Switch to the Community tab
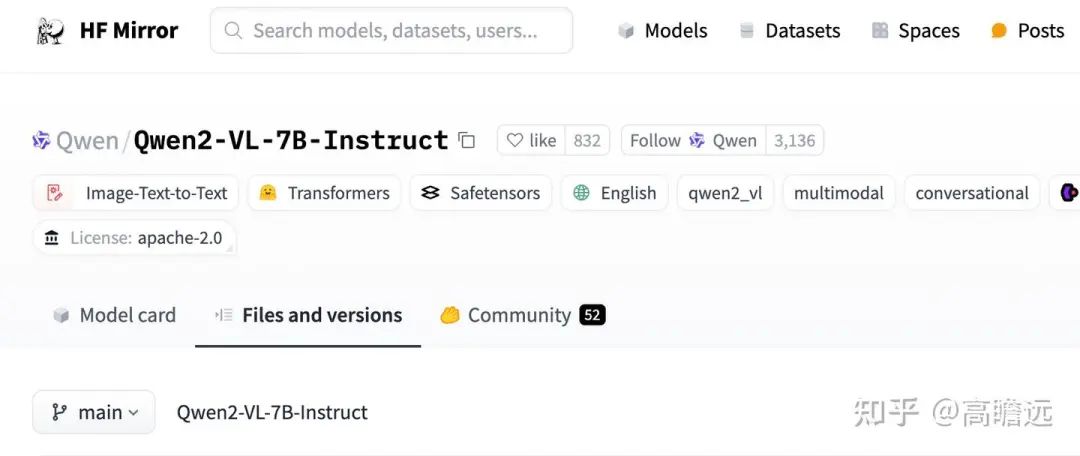Screen dimensions: 1080x456 pos(523,315)
